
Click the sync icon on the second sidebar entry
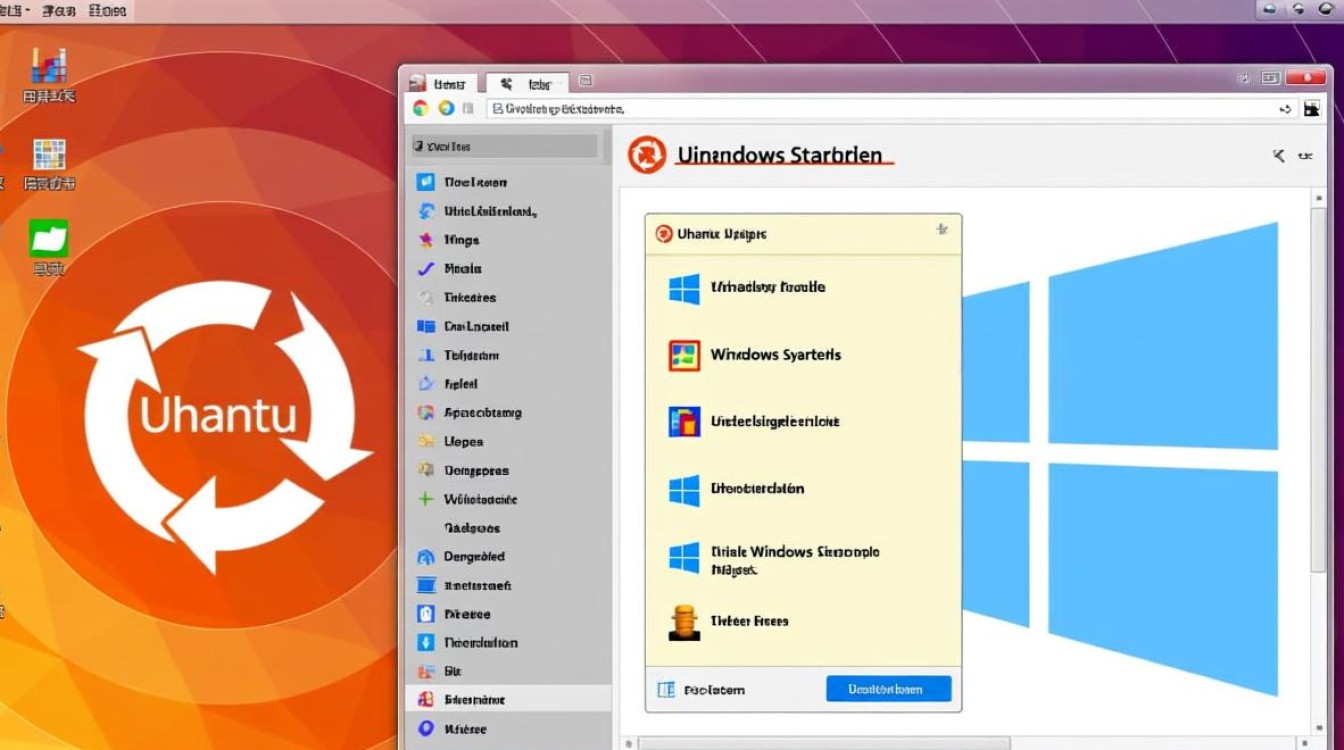pos(427,211)
